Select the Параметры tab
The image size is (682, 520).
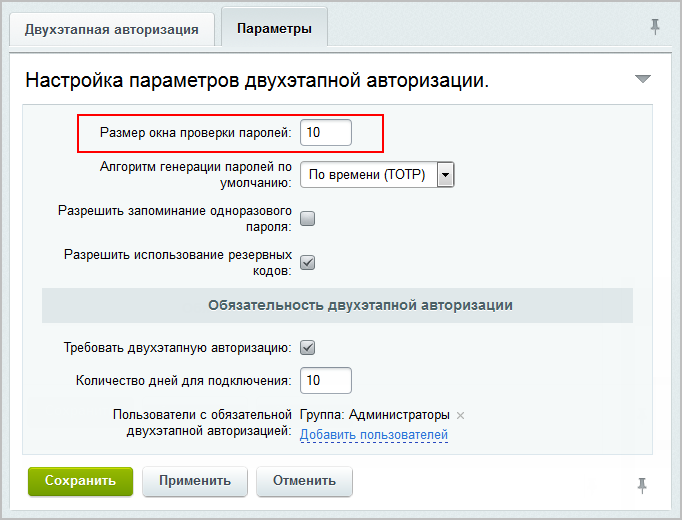tap(274, 29)
